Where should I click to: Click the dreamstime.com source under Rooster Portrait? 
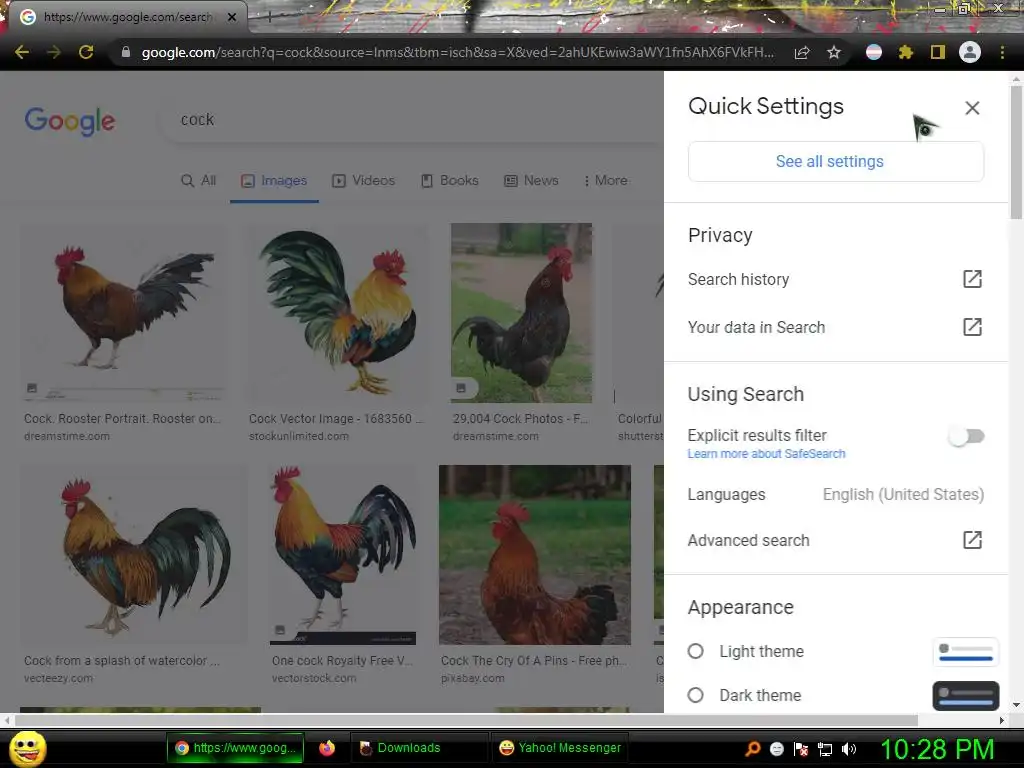[67, 436]
